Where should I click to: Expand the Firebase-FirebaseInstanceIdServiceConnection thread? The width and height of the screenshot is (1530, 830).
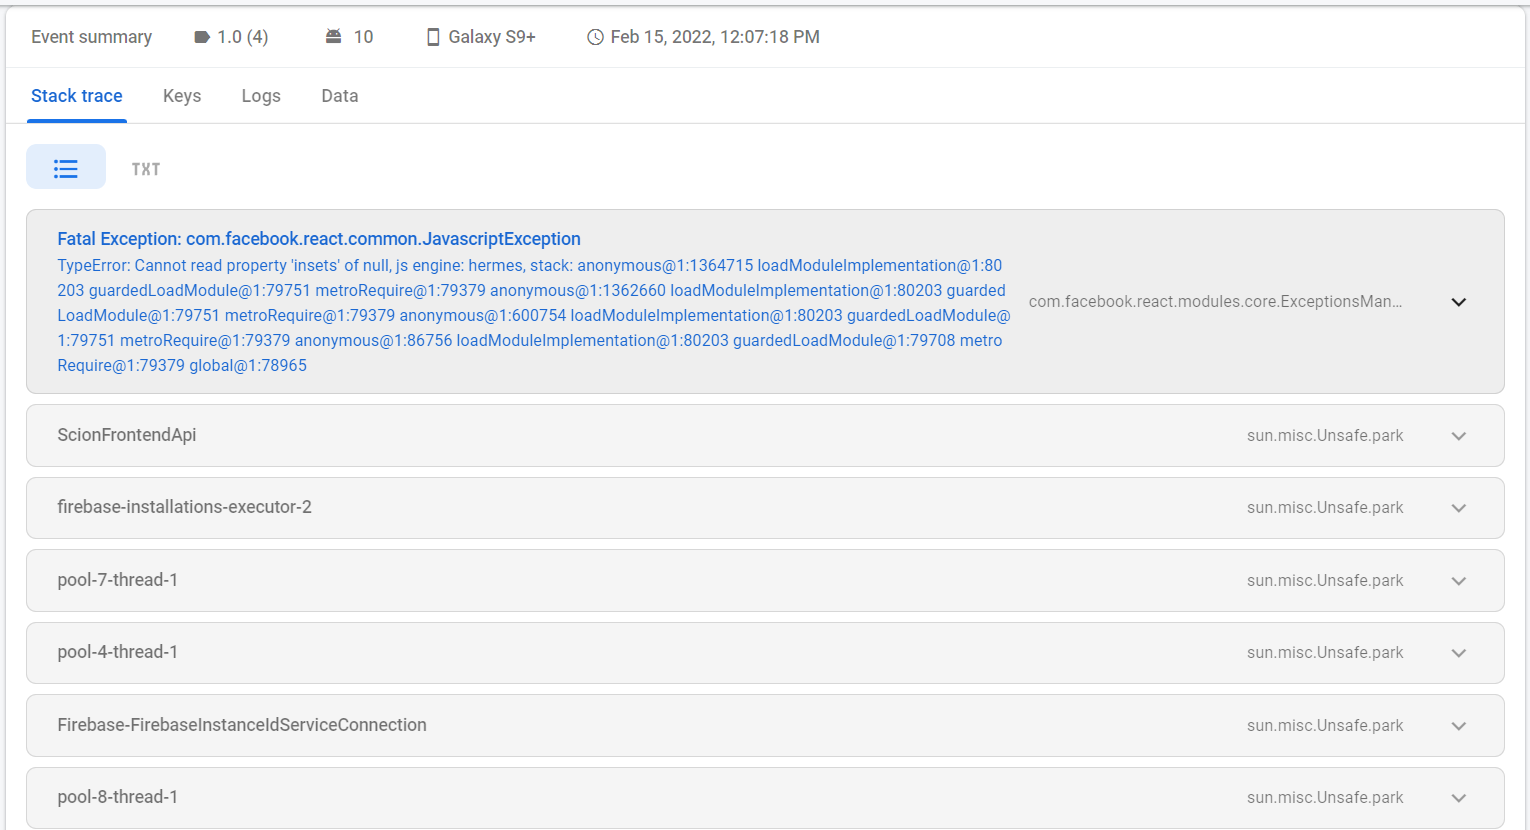click(x=1458, y=725)
